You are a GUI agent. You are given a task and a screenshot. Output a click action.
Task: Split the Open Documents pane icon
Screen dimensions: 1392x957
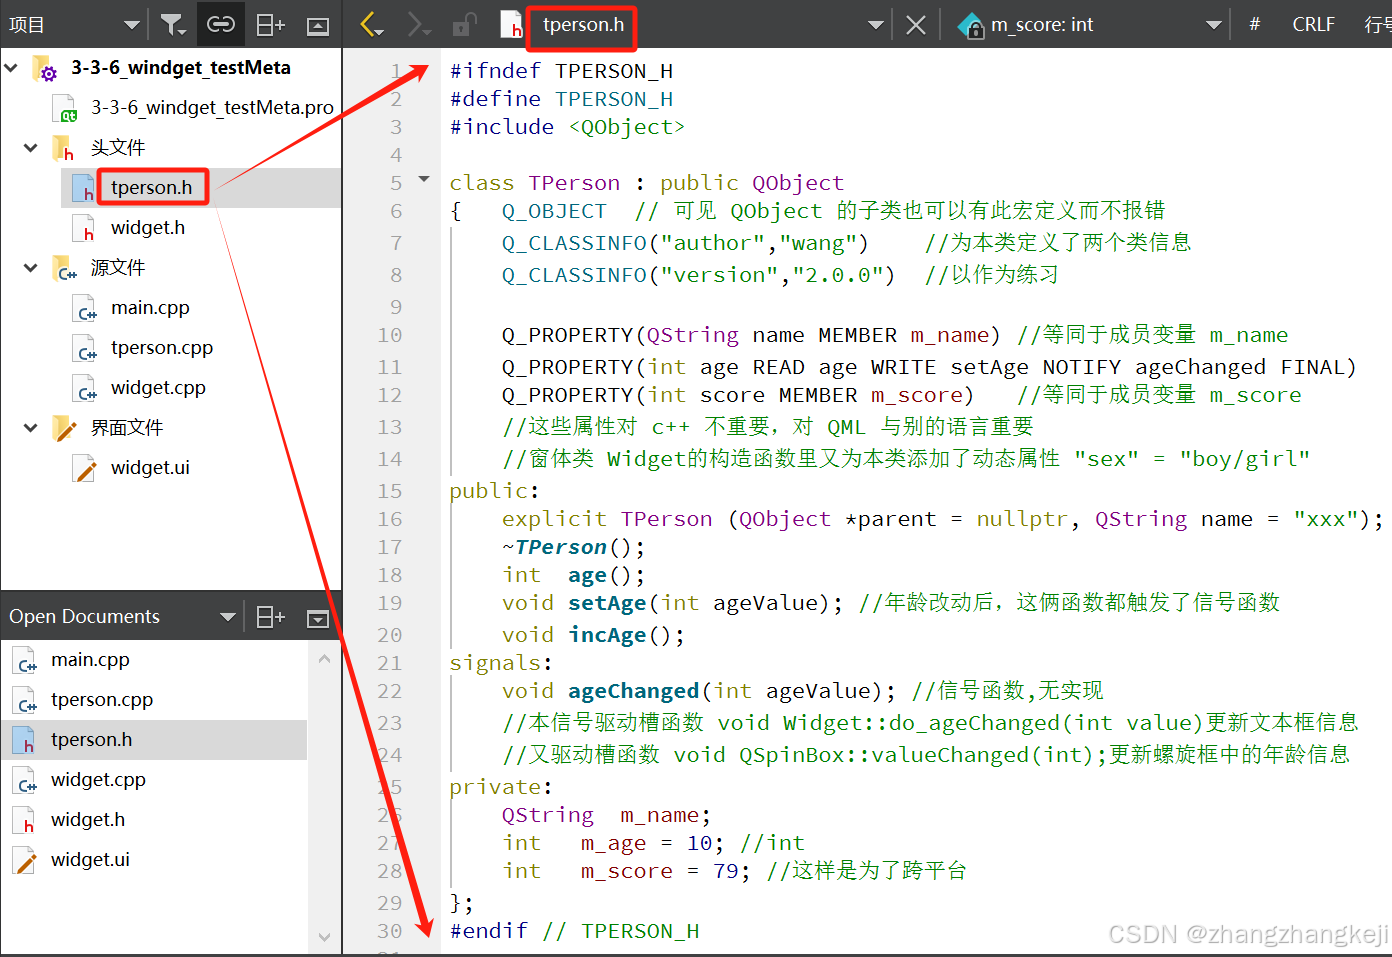(270, 617)
